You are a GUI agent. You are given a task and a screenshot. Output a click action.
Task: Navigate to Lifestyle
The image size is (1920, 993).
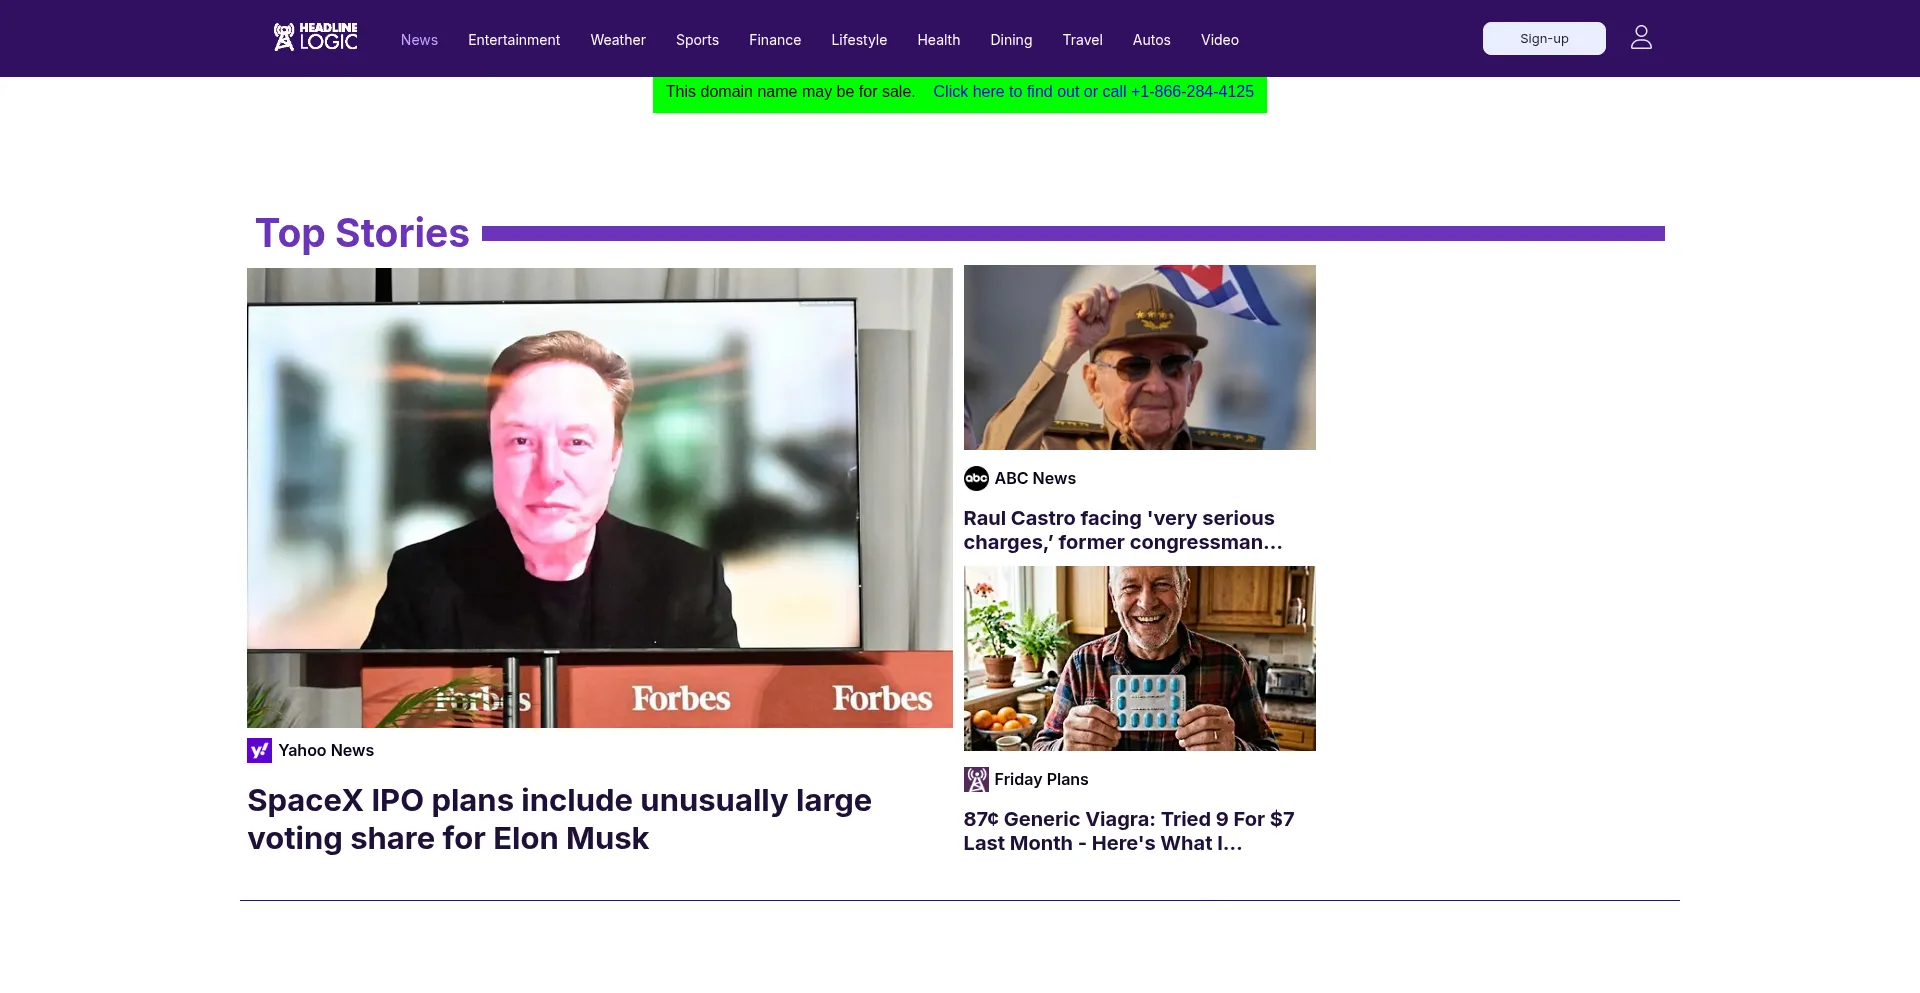coord(859,40)
